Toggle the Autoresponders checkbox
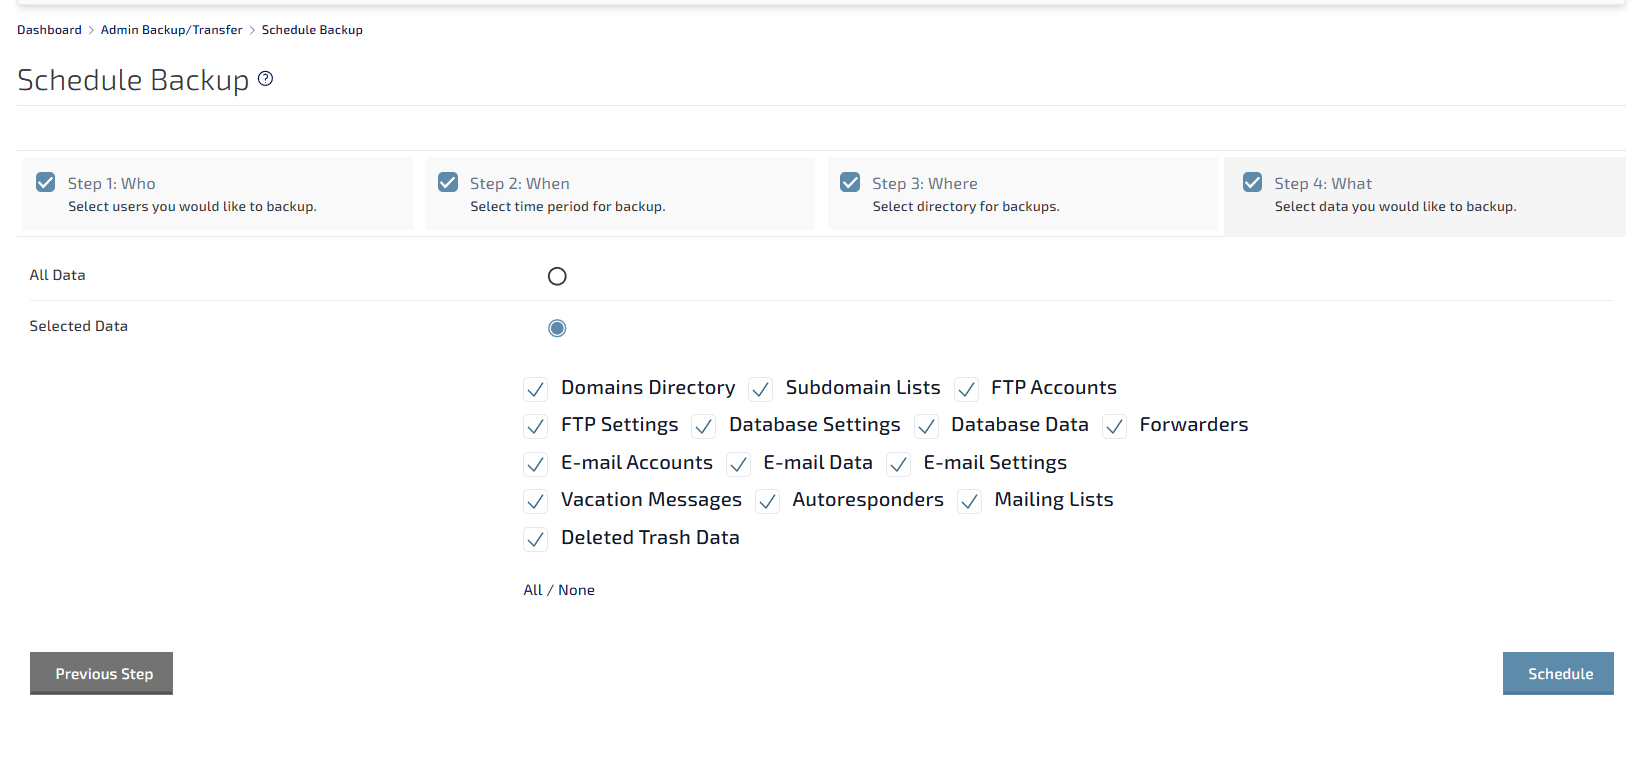This screenshot has width=1642, height=775. pos(767,502)
